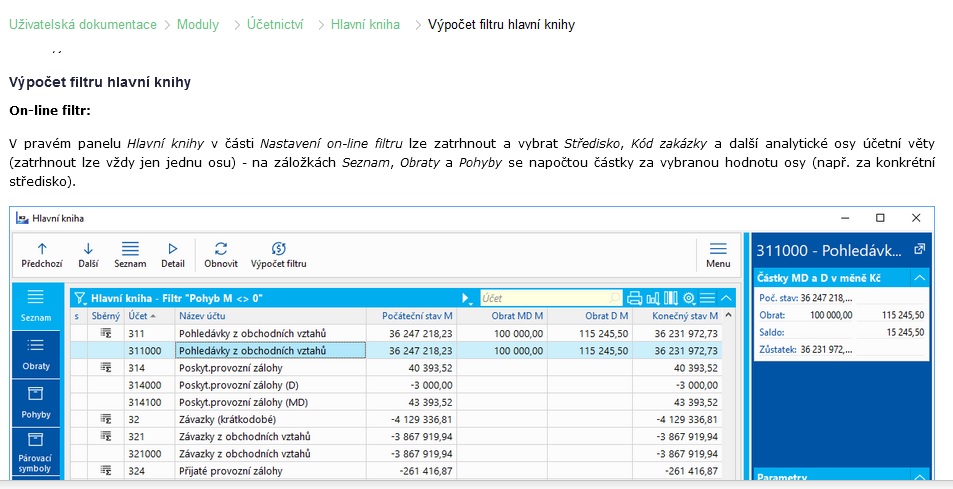953x489 pixels.
Task: Select account cell 311000
Action: coord(150,351)
